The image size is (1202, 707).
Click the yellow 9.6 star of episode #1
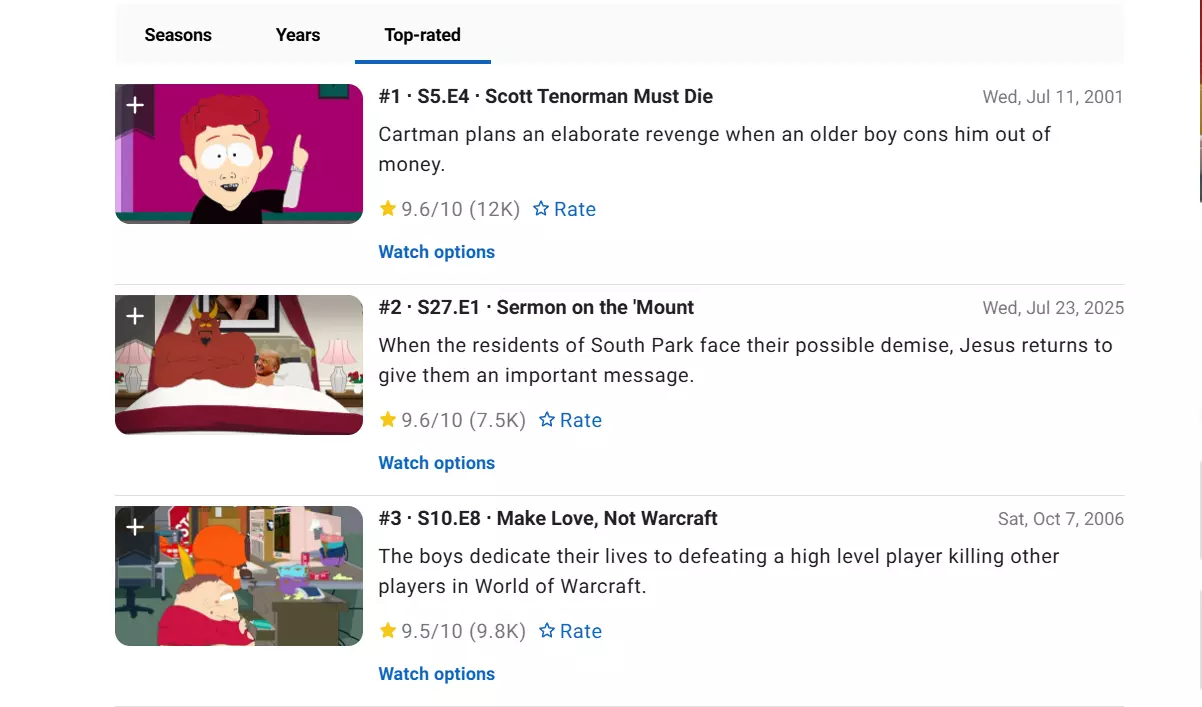tap(388, 208)
